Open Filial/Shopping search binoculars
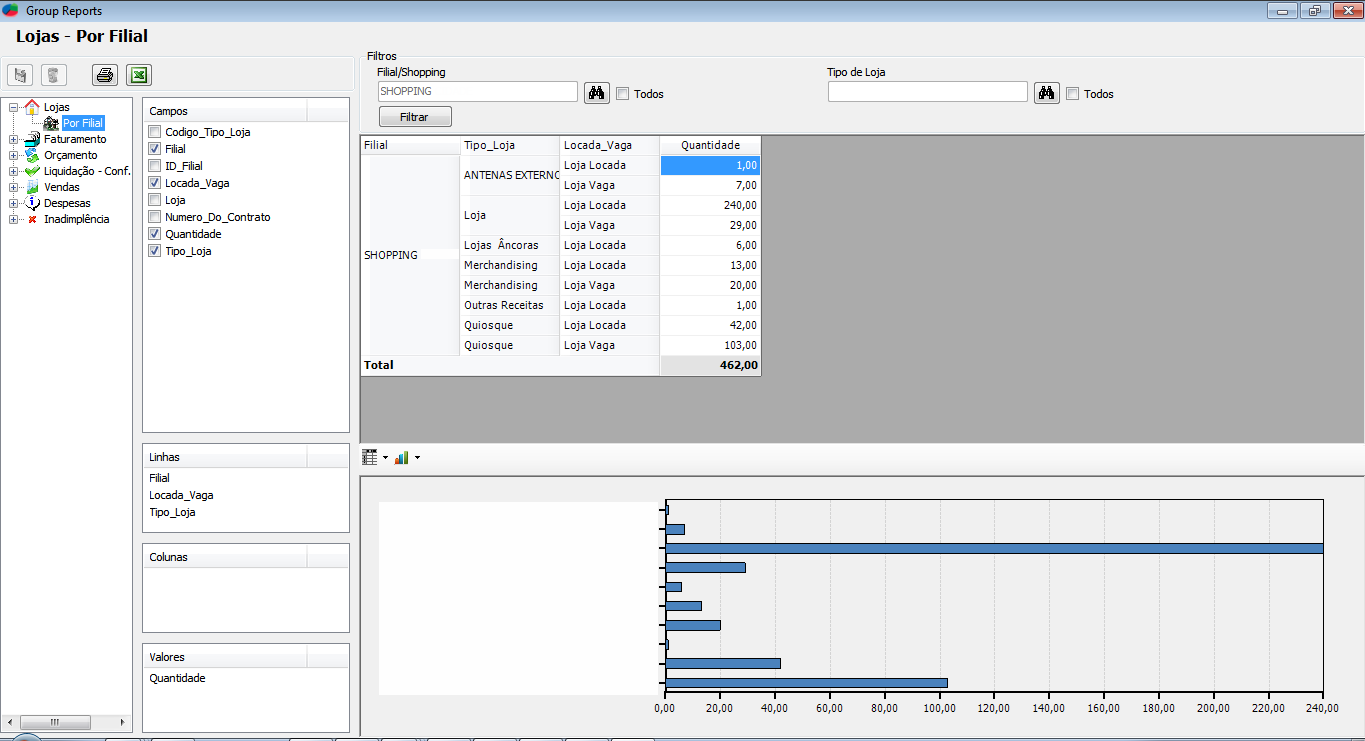This screenshot has width=1365, height=741. point(597,93)
